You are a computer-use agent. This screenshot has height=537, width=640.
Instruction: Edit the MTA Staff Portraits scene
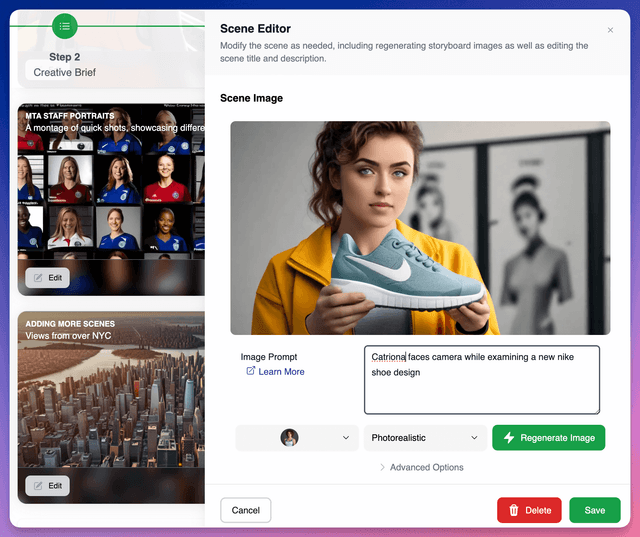[x=47, y=278]
